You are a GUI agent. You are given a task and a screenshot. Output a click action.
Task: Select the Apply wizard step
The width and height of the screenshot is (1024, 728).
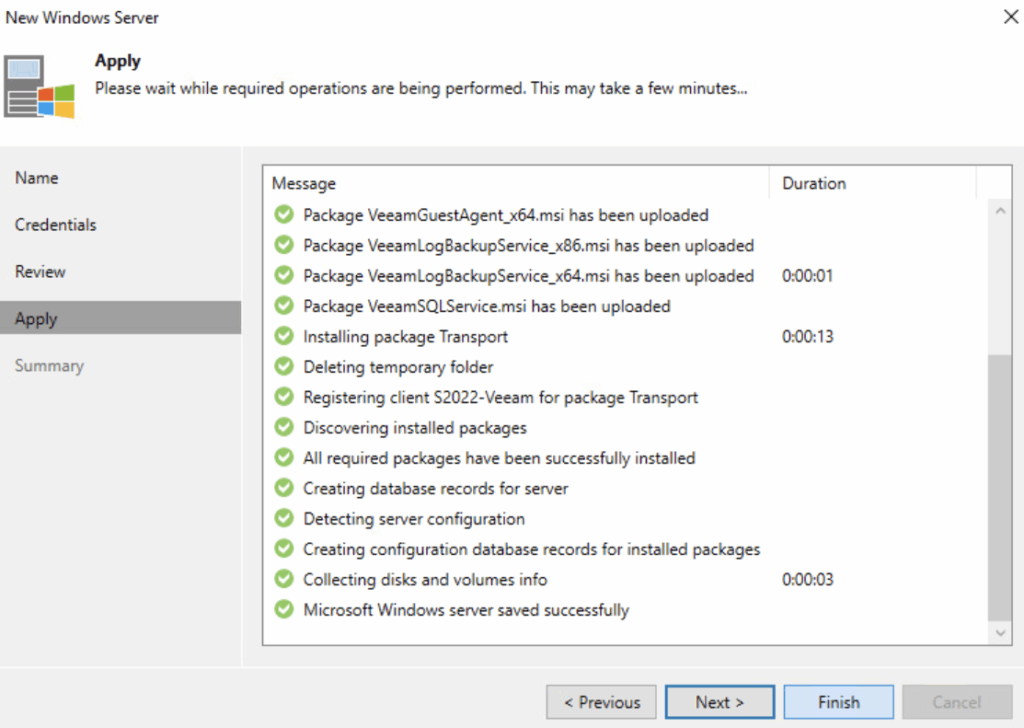121,318
